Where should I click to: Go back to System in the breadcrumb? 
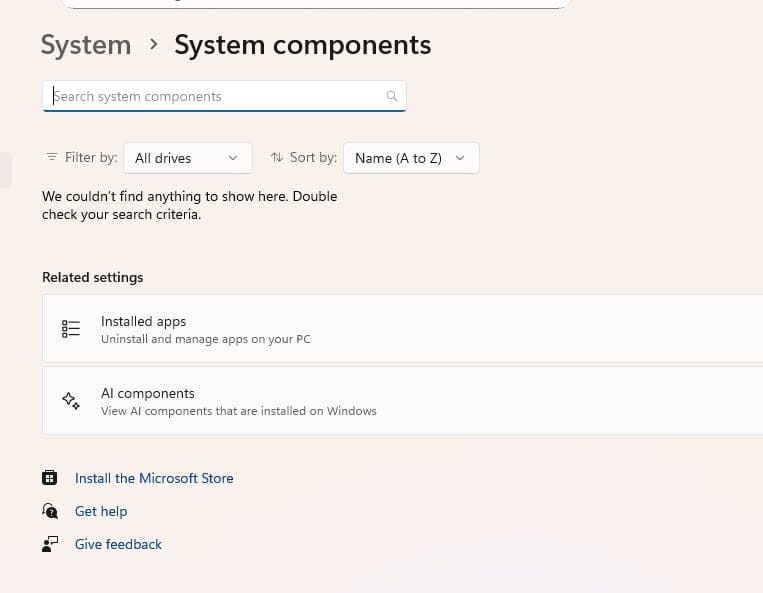click(x=86, y=45)
